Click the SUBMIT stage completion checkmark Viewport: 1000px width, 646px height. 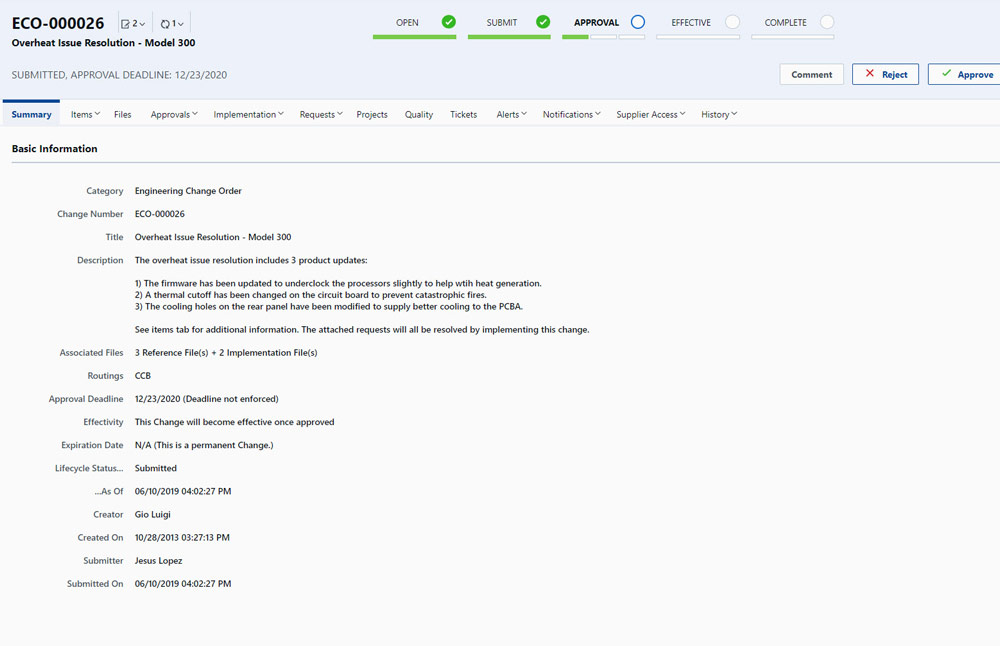(544, 20)
